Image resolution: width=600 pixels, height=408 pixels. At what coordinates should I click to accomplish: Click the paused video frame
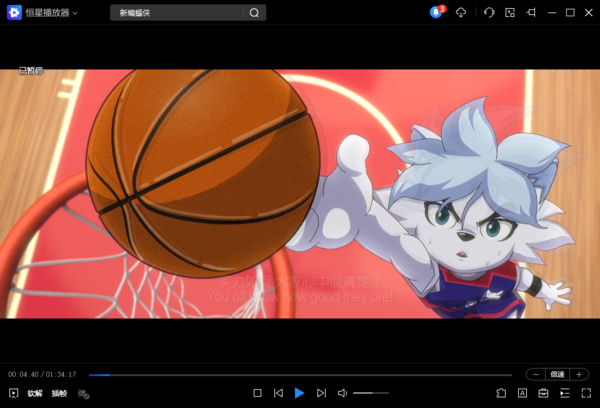pyautogui.click(x=300, y=194)
